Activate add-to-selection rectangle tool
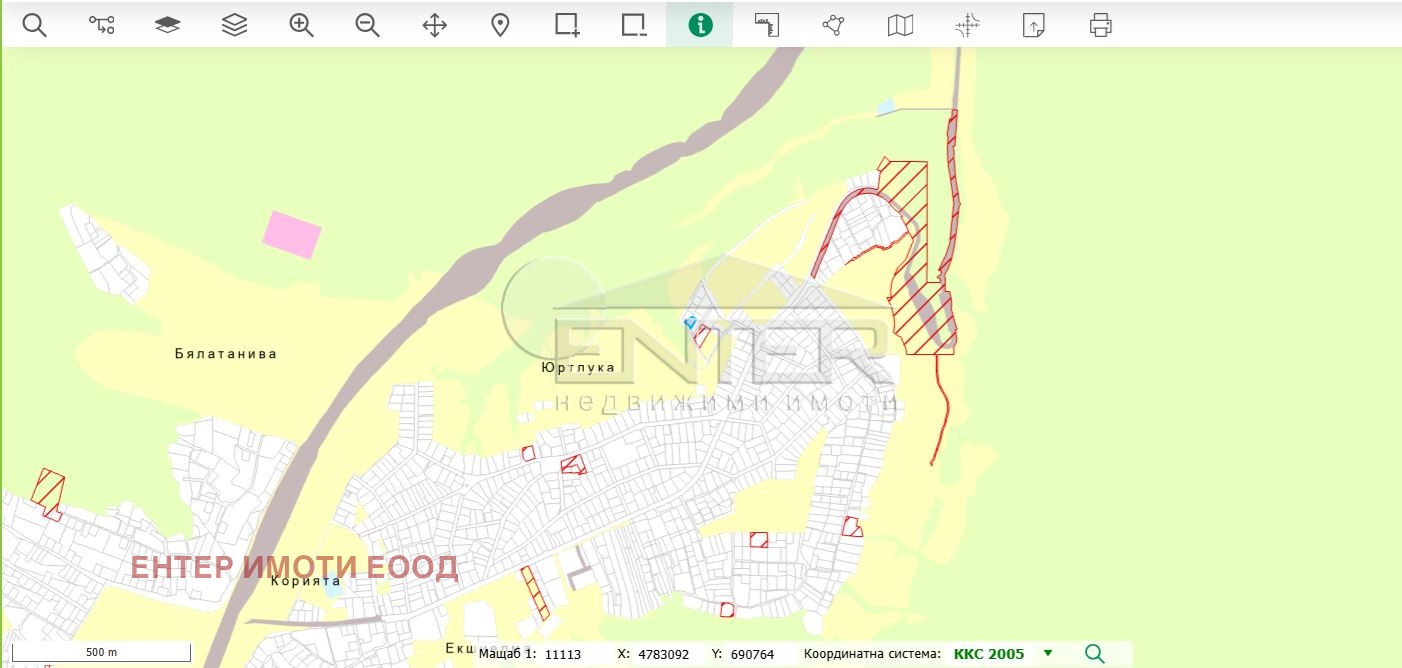Screen dimensions: 1402x668 (x=568, y=25)
